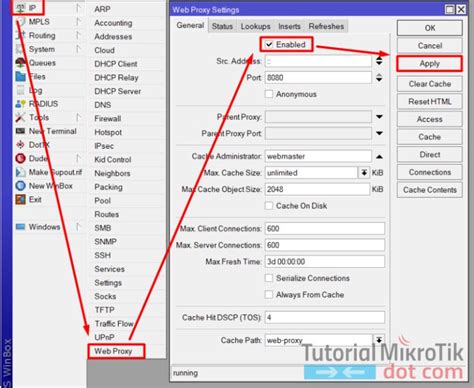Click the Cancel button

click(430, 46)
